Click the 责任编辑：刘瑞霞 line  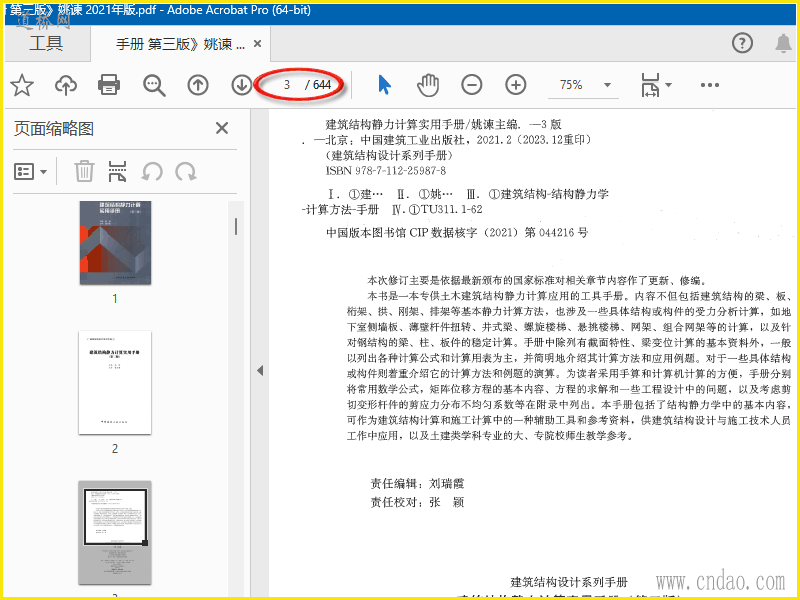click(x=417, y=483)
